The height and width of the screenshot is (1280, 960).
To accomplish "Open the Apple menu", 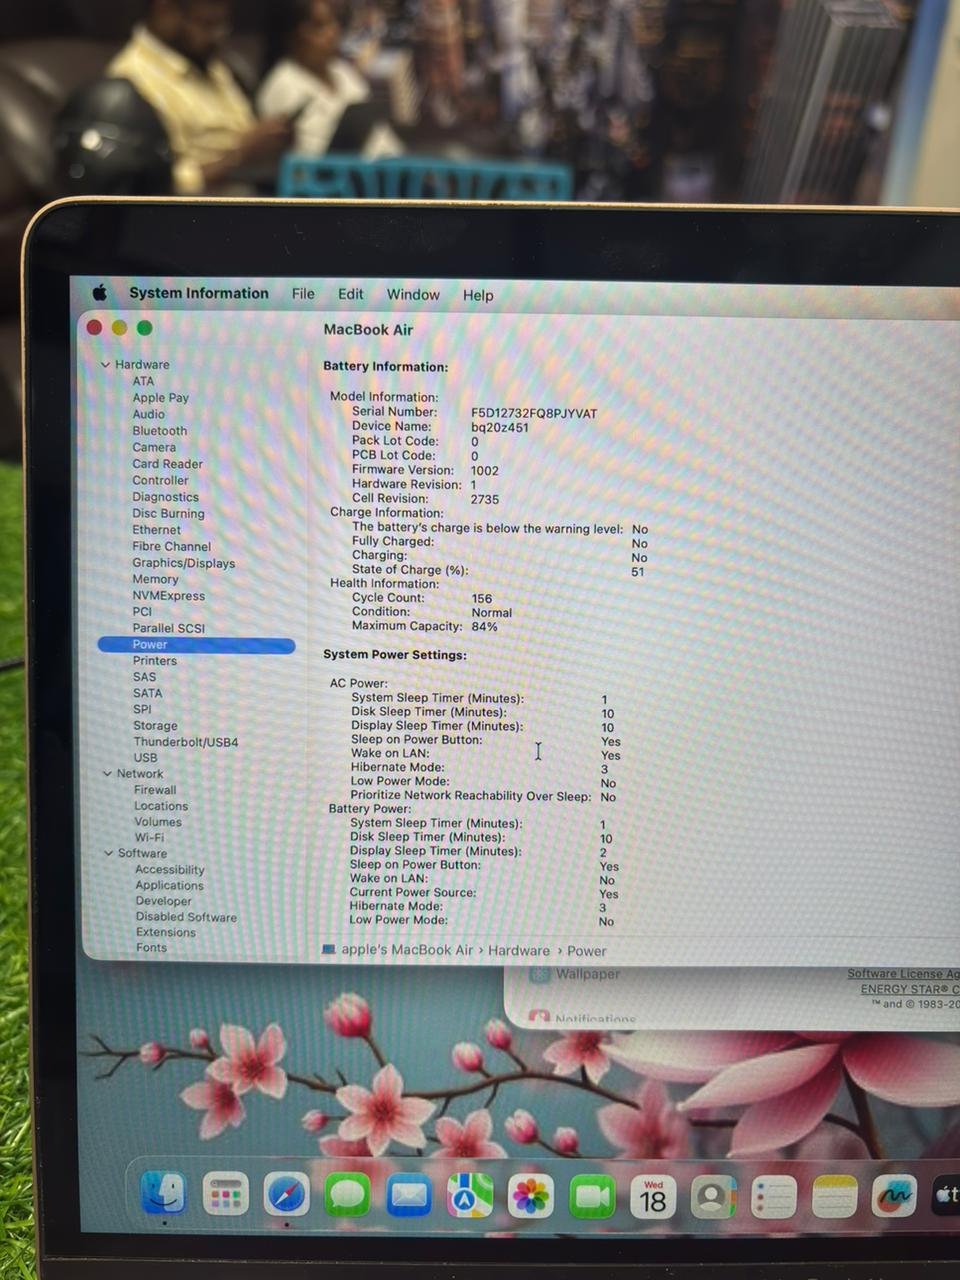I will click(x=100, y=293).
